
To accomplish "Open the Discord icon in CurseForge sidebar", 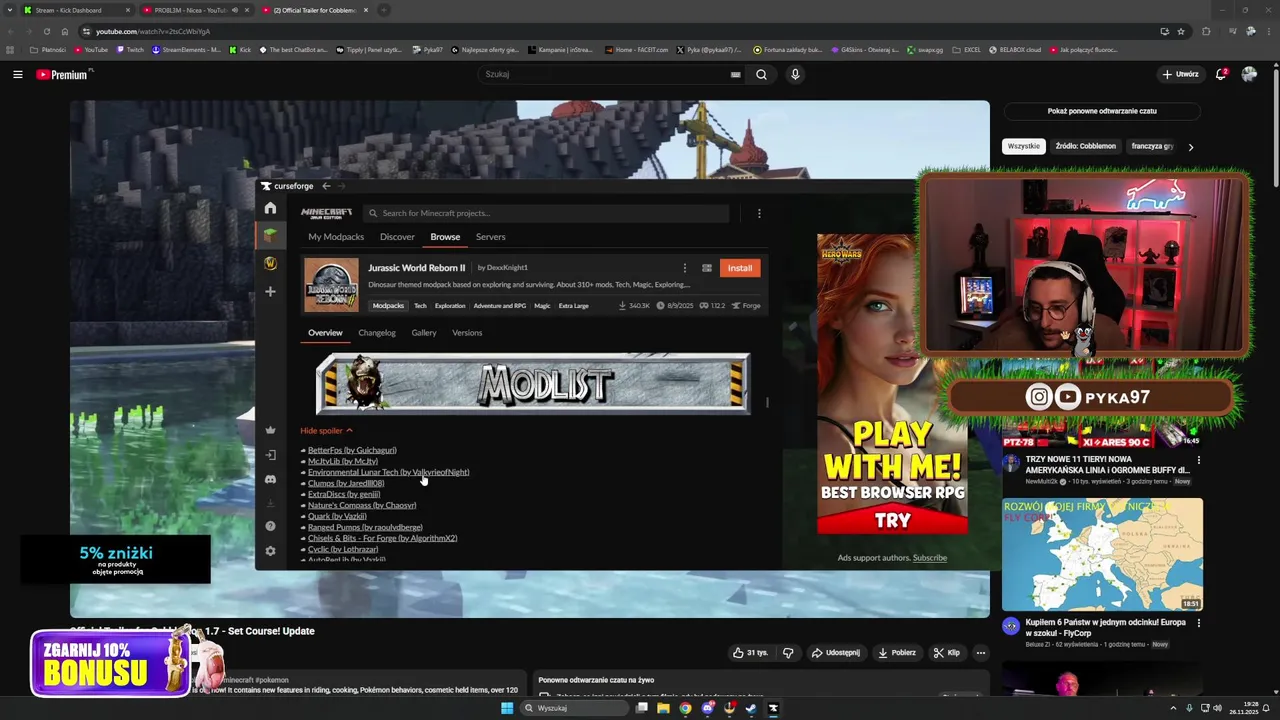I will click(270, 479).
